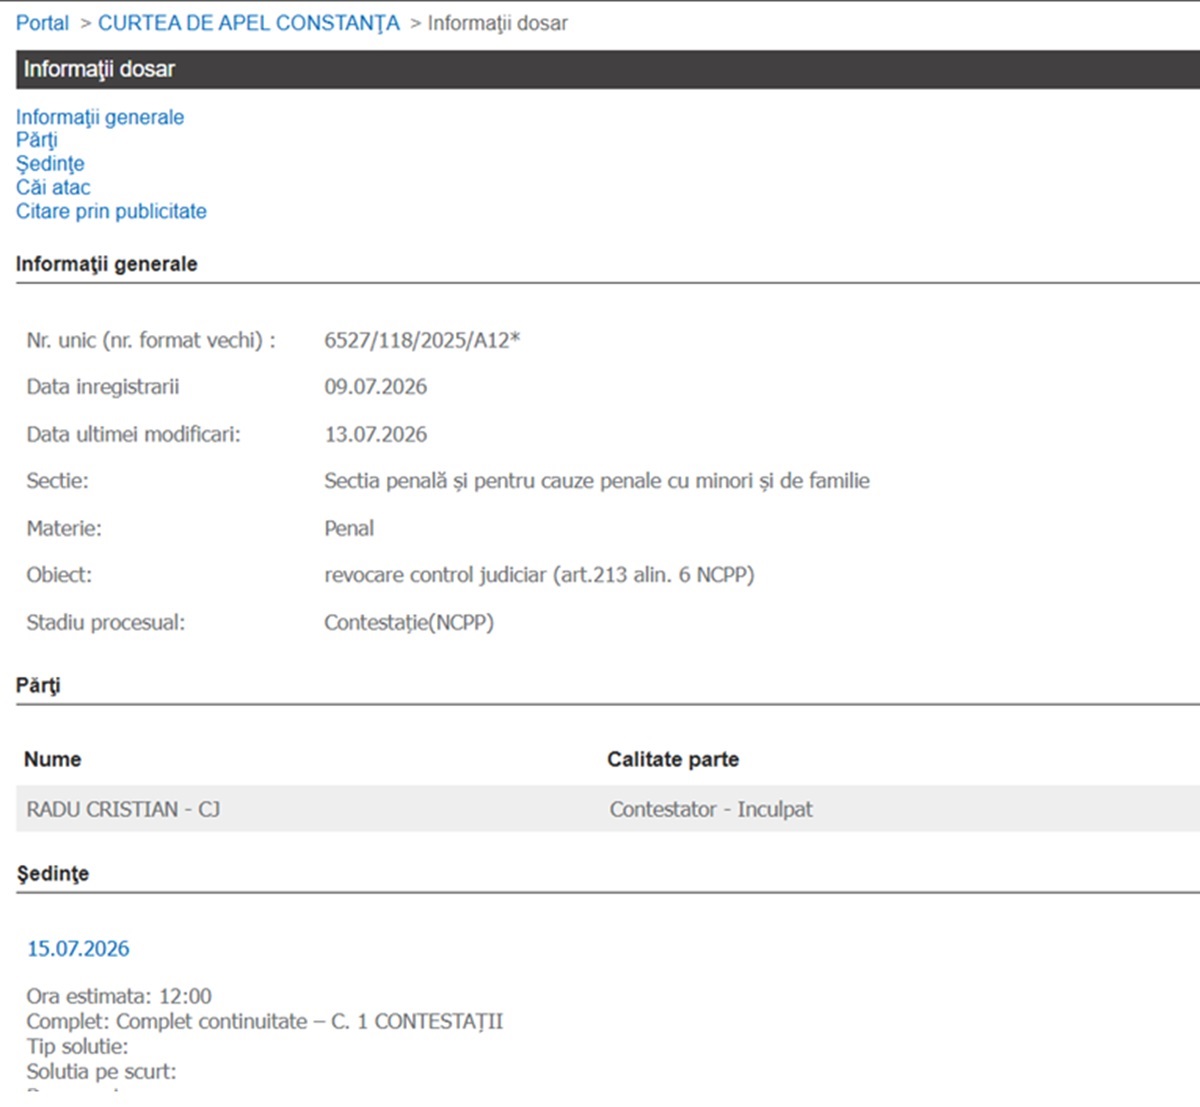Click the Contestator - Inculpat cell
The image size is (1200, 1107).
(x=711, y=809)
